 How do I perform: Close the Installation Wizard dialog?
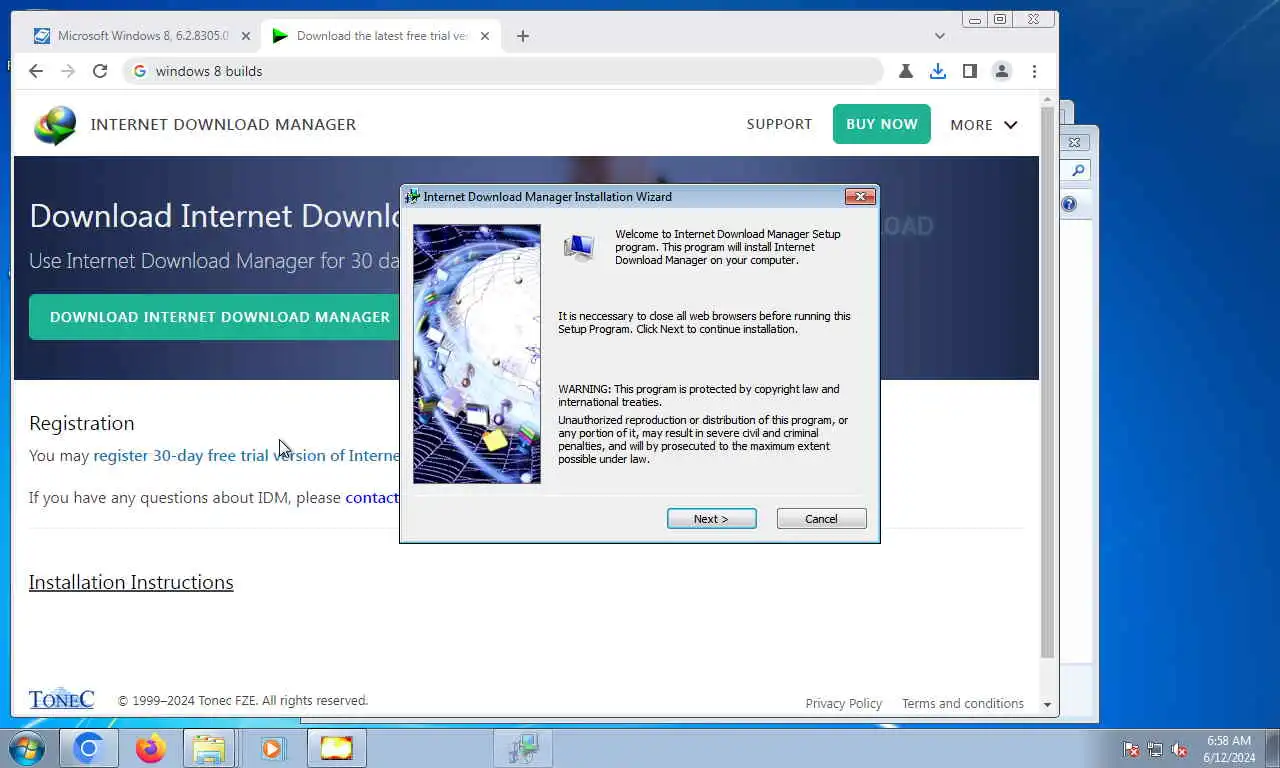860,197
